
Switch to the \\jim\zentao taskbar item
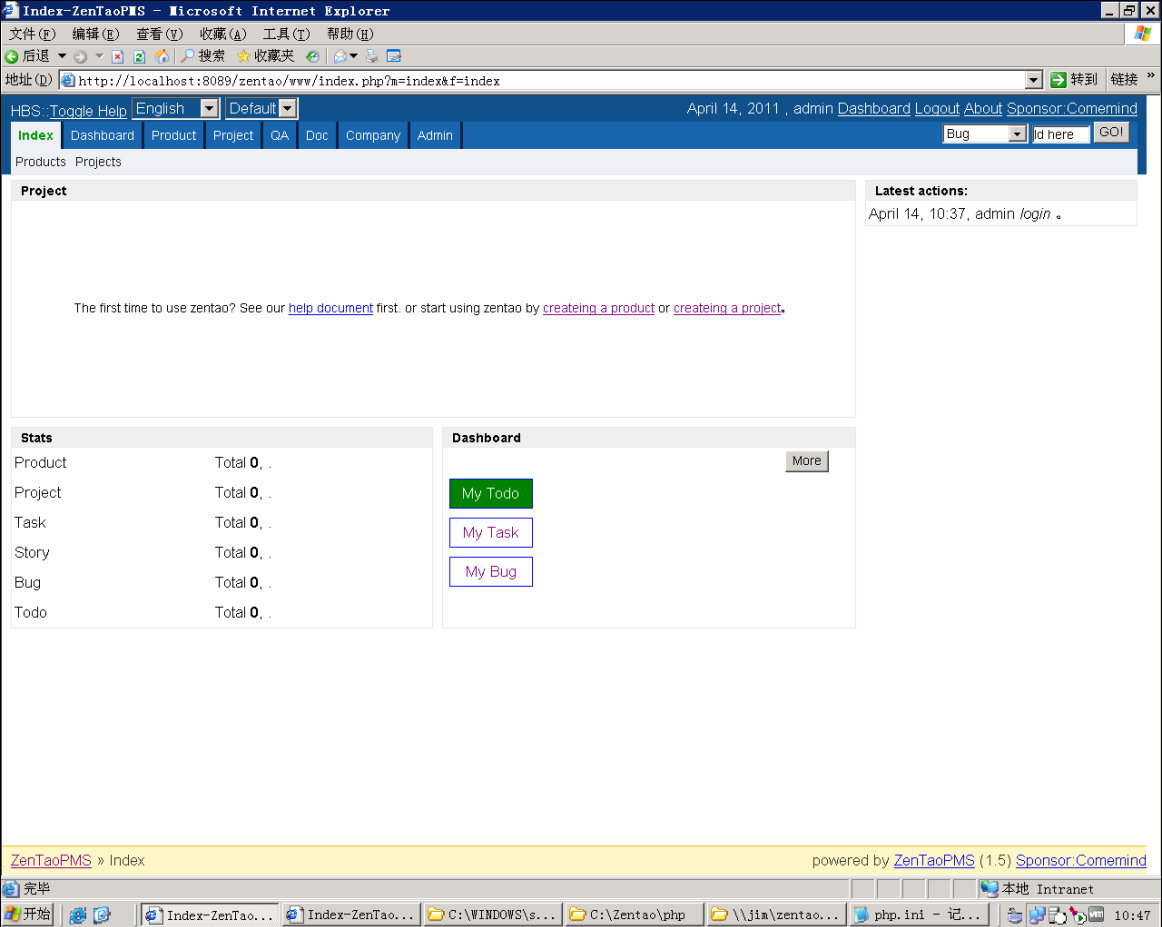pyautogui.click(x=776, y=915)
